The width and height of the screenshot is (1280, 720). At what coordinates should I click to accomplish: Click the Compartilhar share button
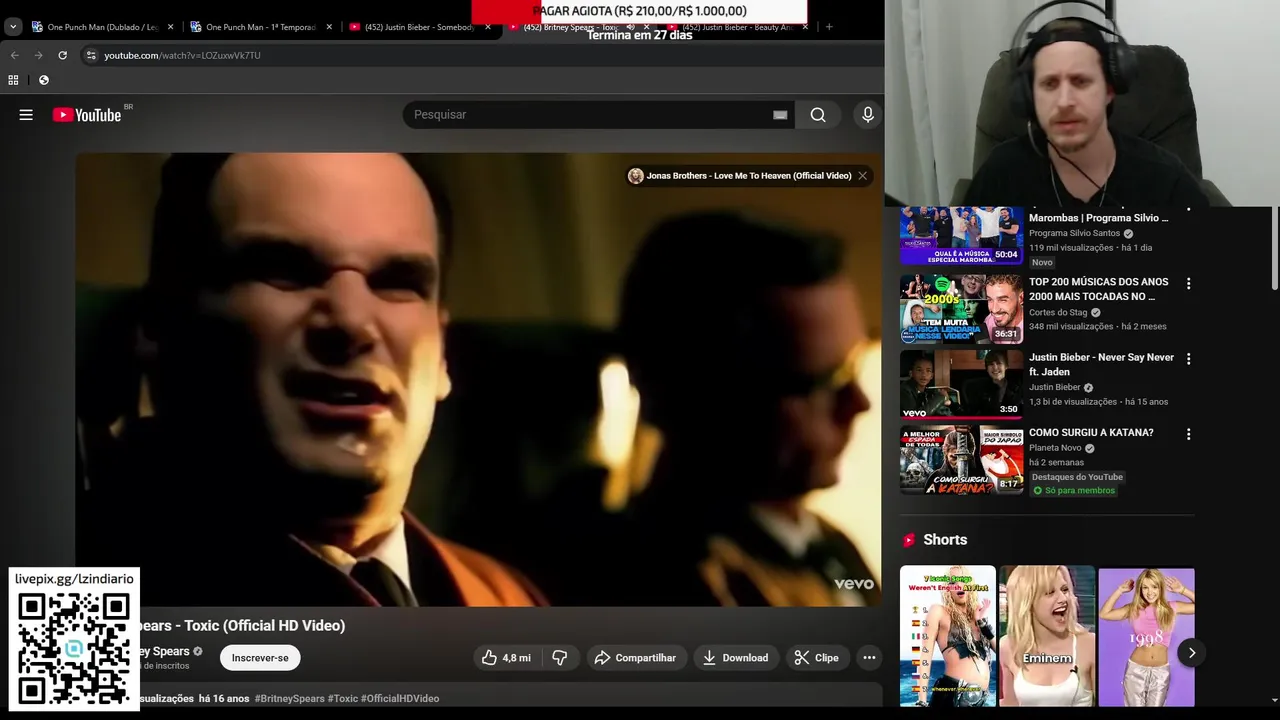635,658
